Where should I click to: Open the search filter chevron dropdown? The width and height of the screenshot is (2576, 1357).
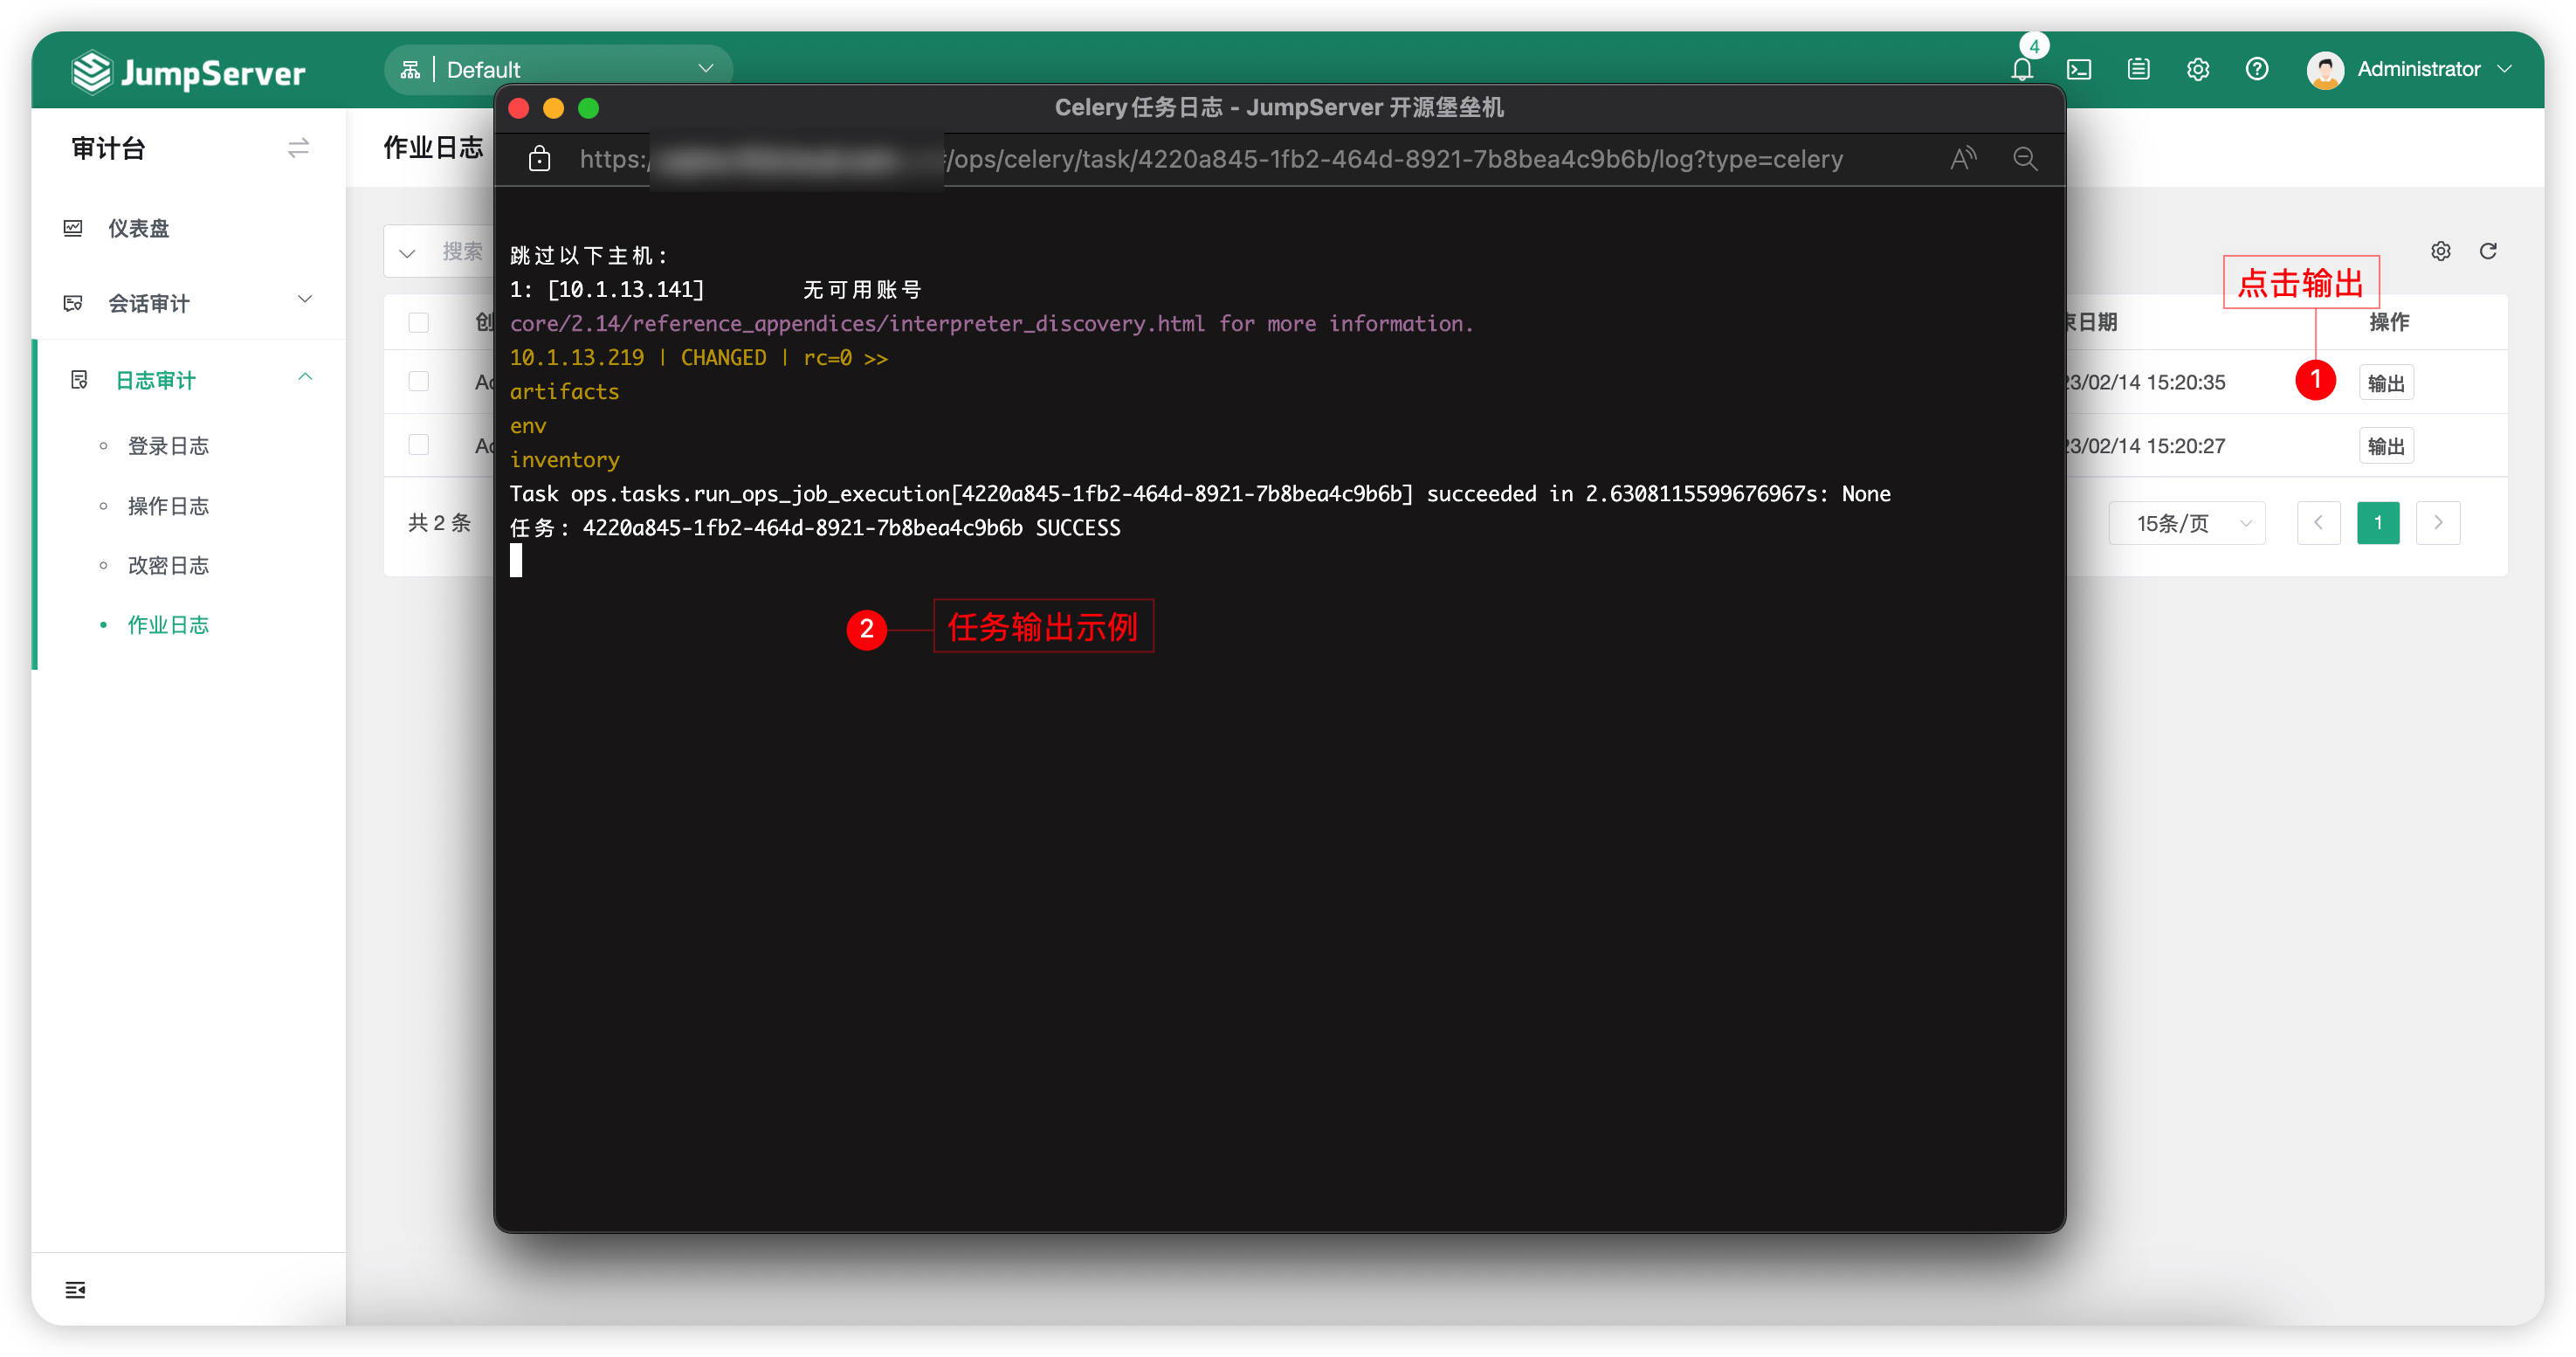[x=407, y=253]
